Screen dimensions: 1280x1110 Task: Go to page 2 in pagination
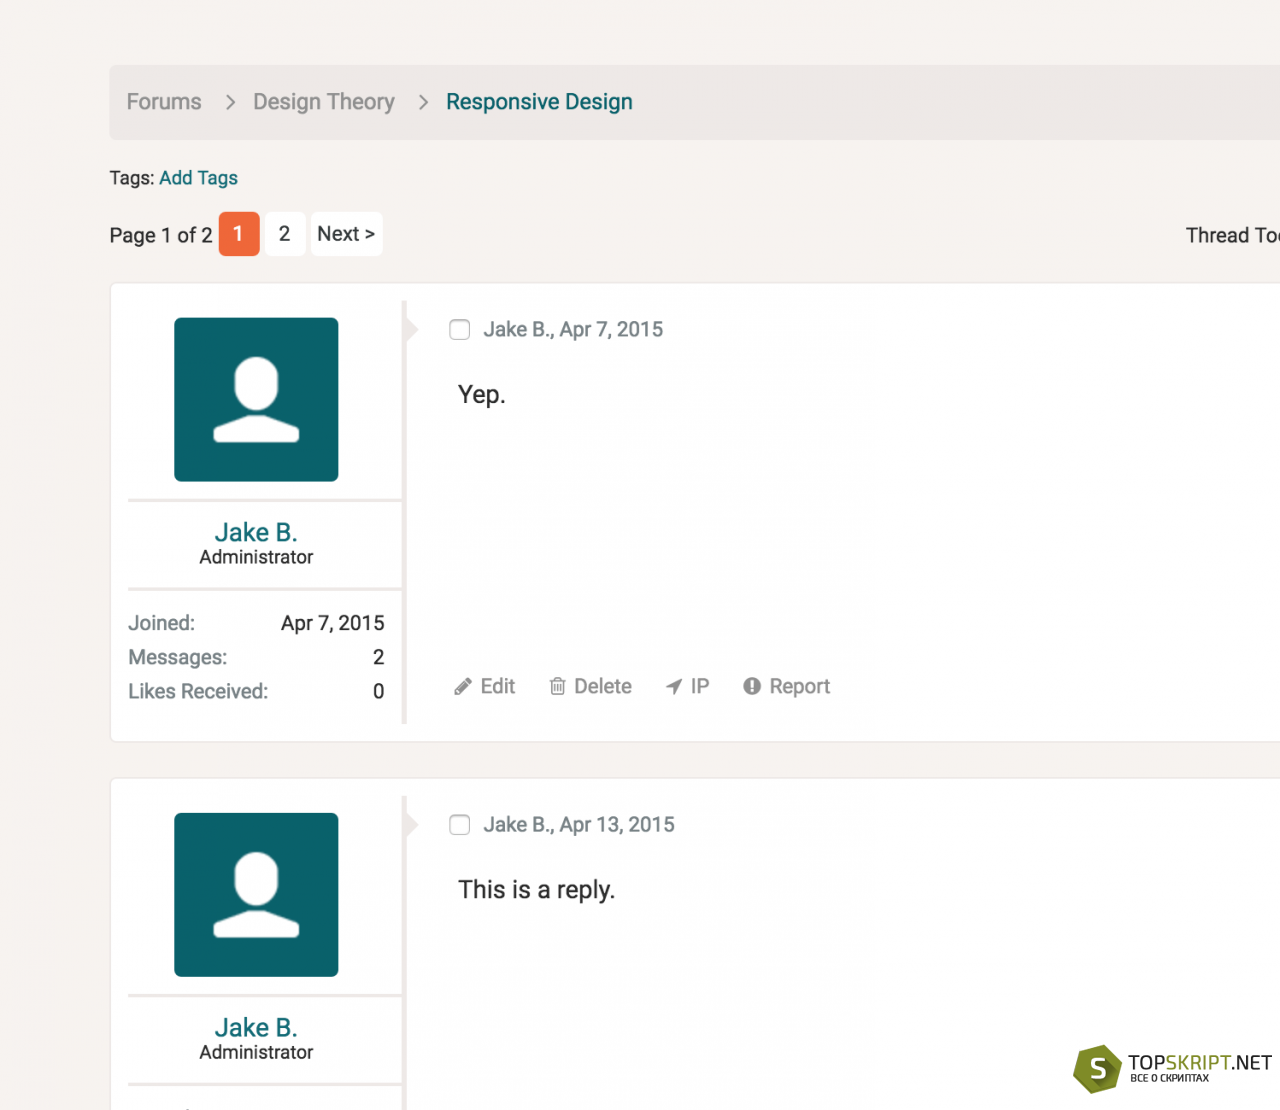[x=285, y=234]
